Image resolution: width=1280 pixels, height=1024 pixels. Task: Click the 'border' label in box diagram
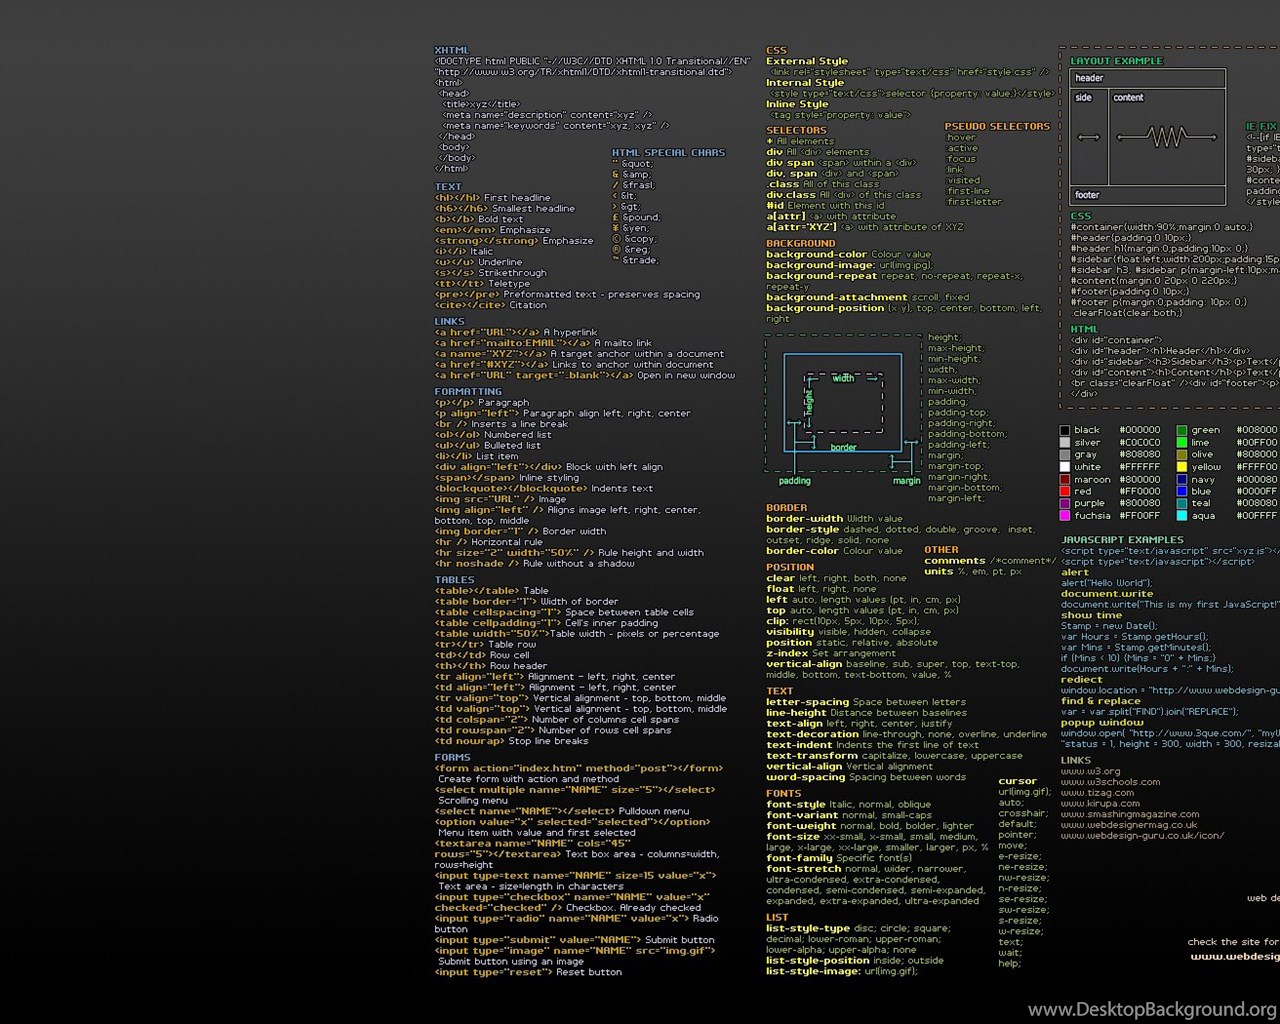click(x=844, y=448)
